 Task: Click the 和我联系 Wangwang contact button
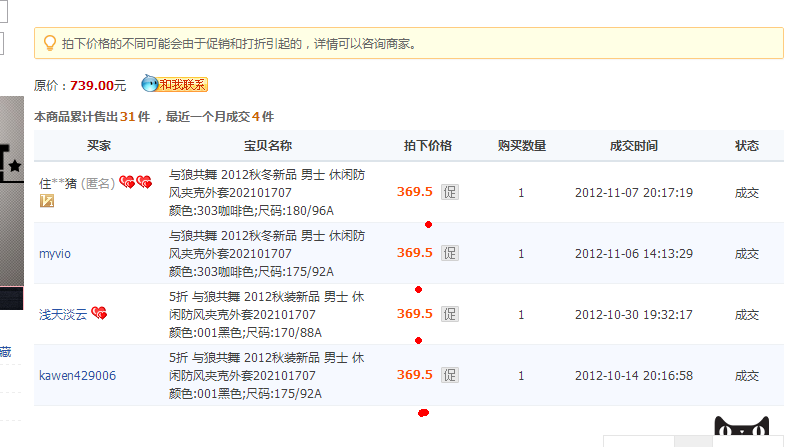coord(174,84)
